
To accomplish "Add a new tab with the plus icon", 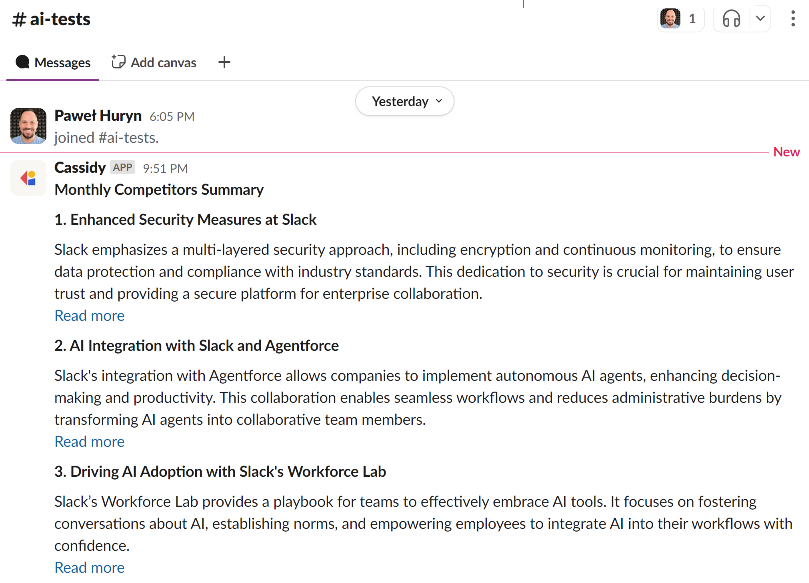I will click(x=223, y=62).
